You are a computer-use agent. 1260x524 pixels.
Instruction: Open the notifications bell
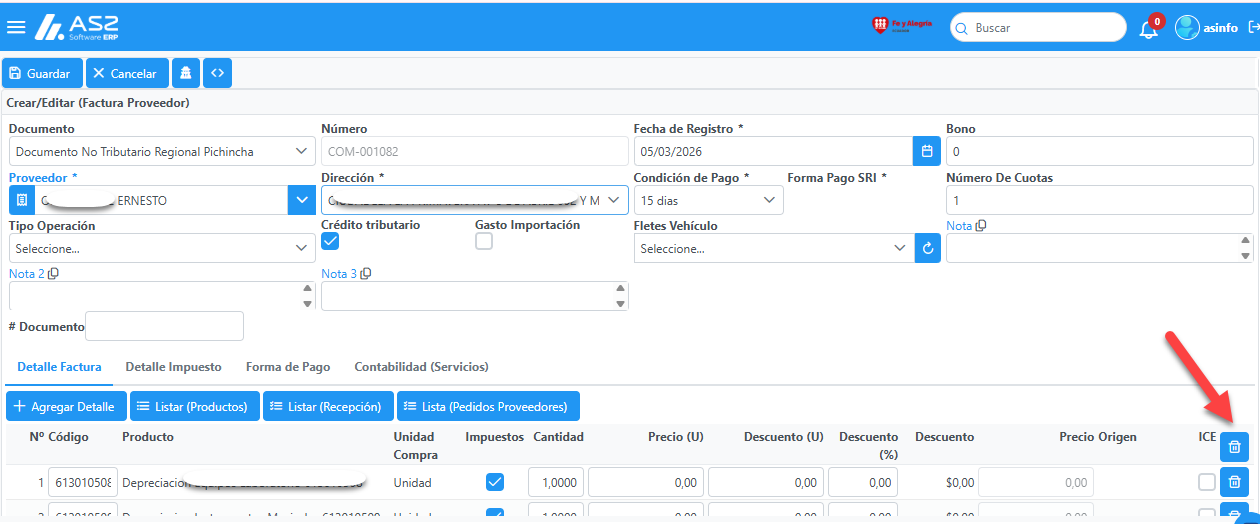(x=1149, y=29)
